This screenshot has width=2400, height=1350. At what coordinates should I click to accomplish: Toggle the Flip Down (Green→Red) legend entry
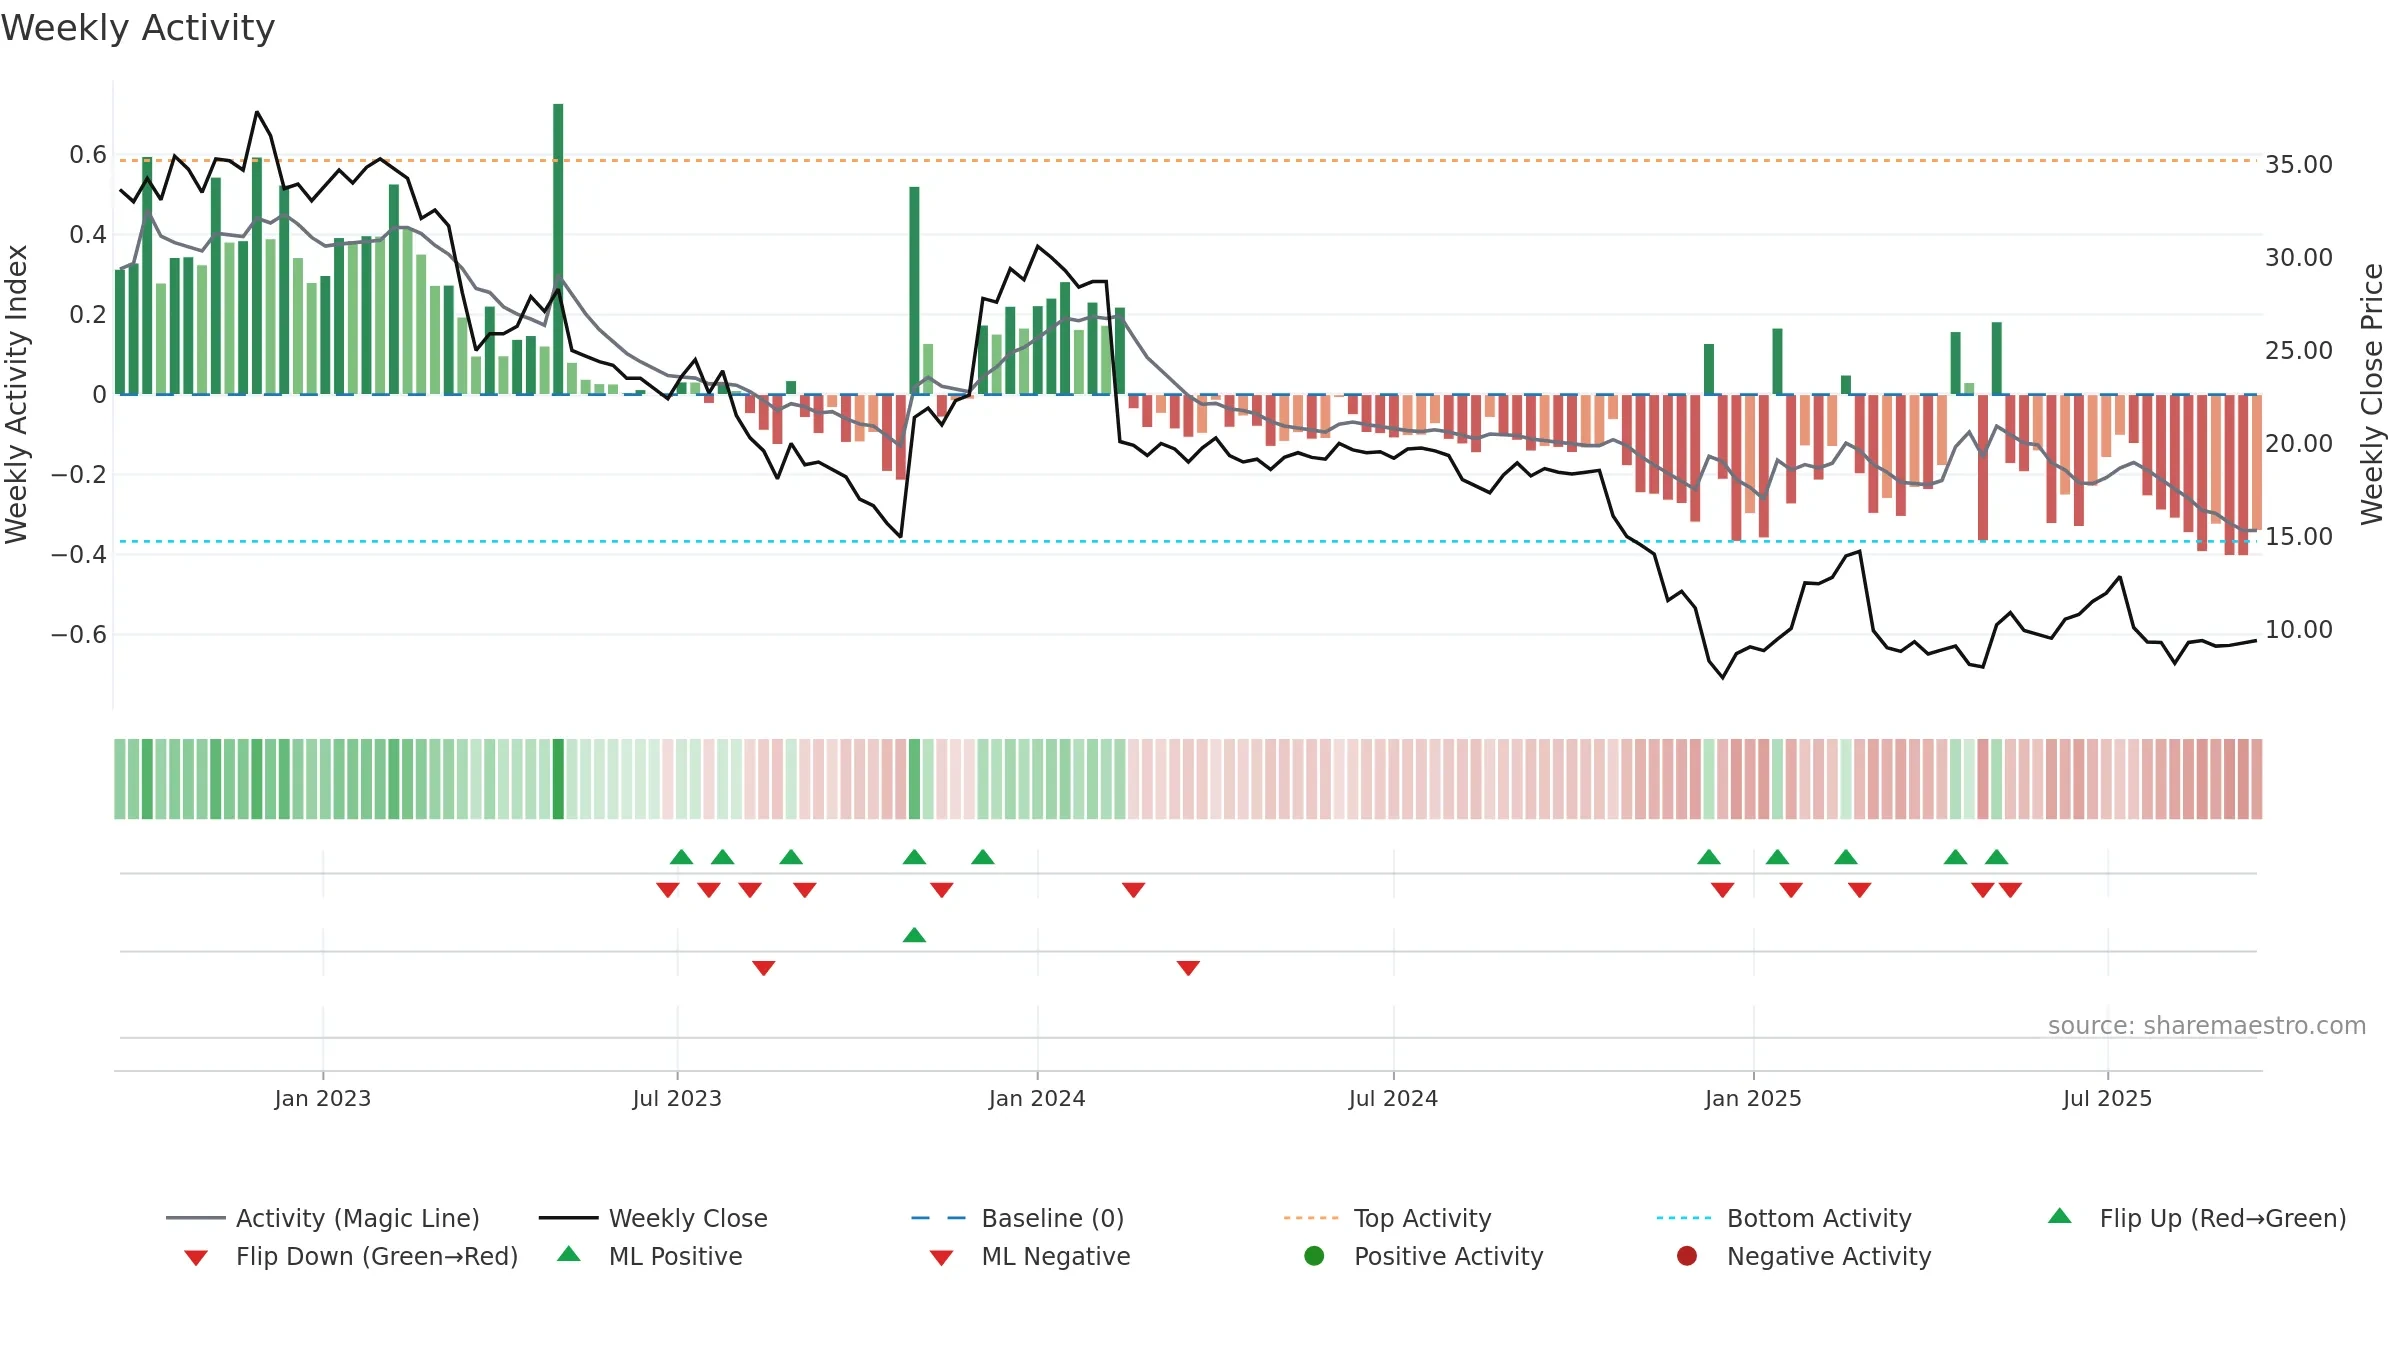point(350,1256)
